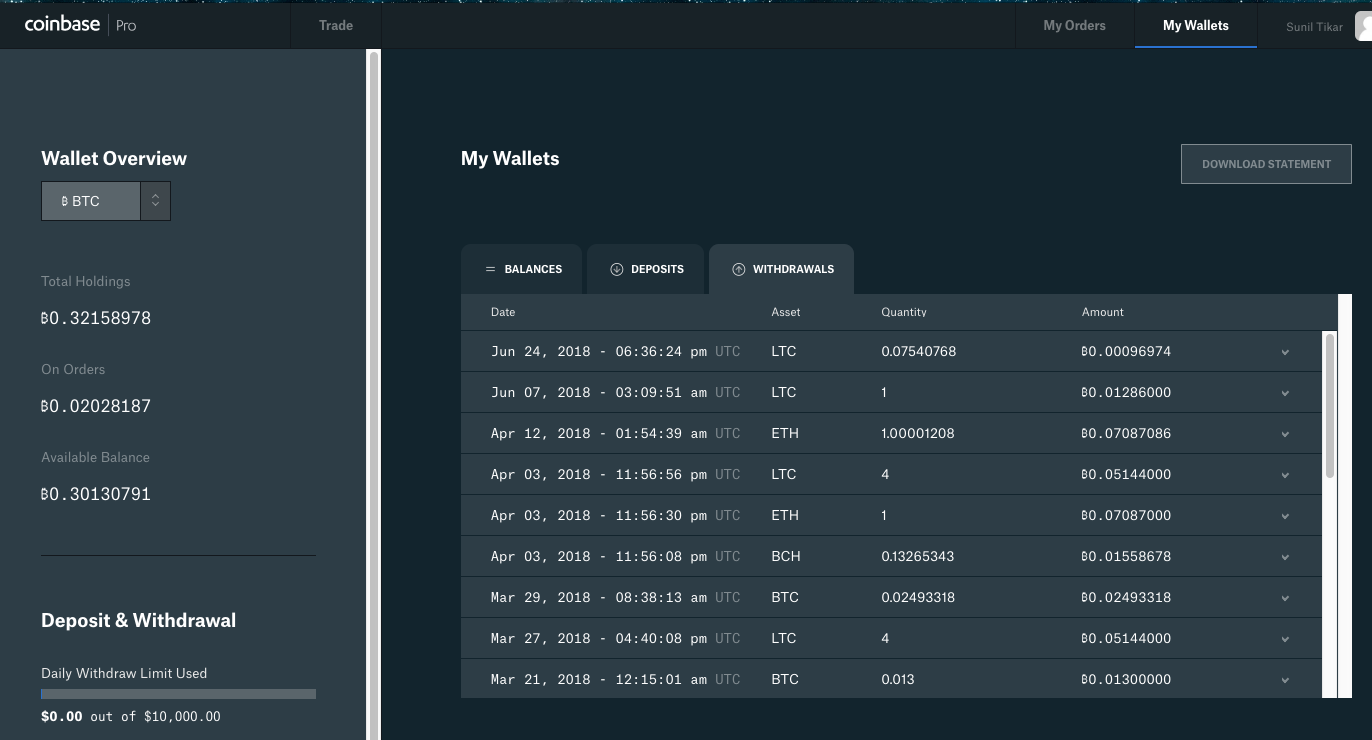
Task: Switch to the Balances tab
Action: pyautogui.click(x=521, y=269)
